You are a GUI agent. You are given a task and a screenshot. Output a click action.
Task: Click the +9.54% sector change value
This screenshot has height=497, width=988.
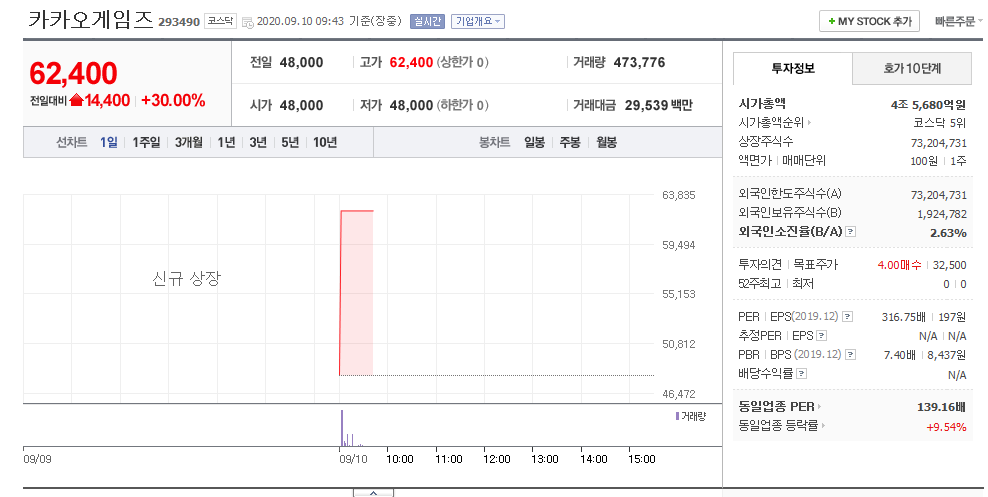click(x=946, y=427)
